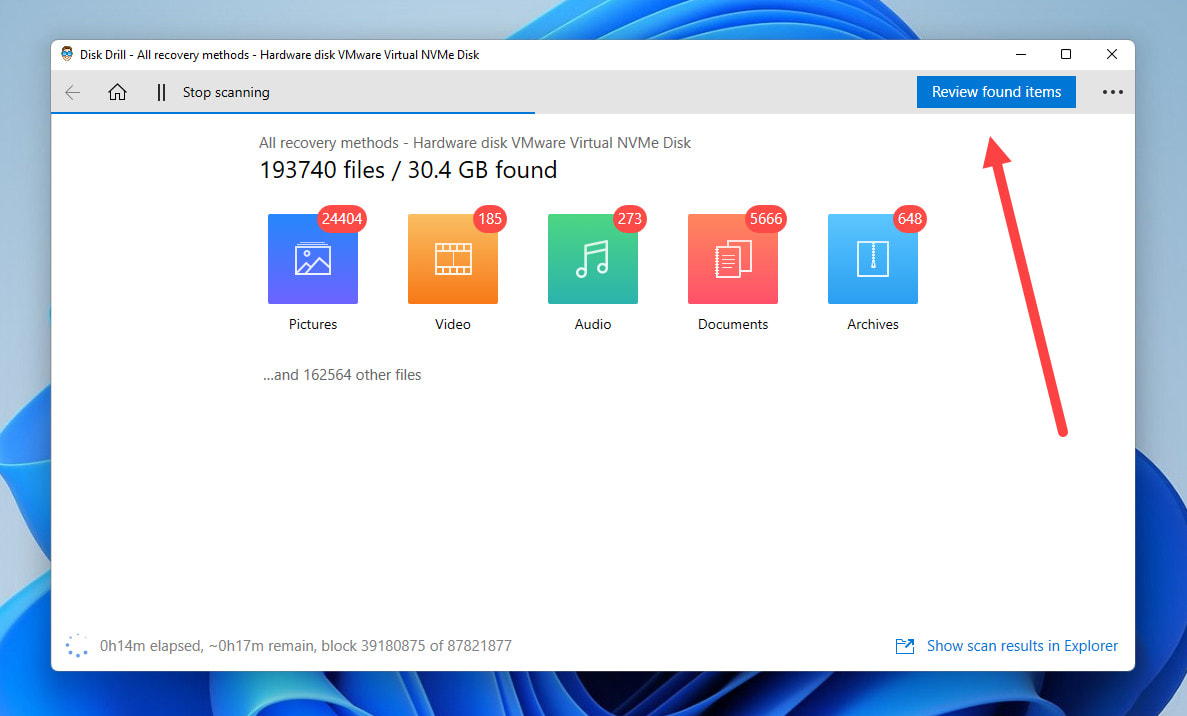Image resolution: width=1187 pixels, height=716 pixels.
Task: Click the 185 badge on Video
Action: click(x=490, y=219)
